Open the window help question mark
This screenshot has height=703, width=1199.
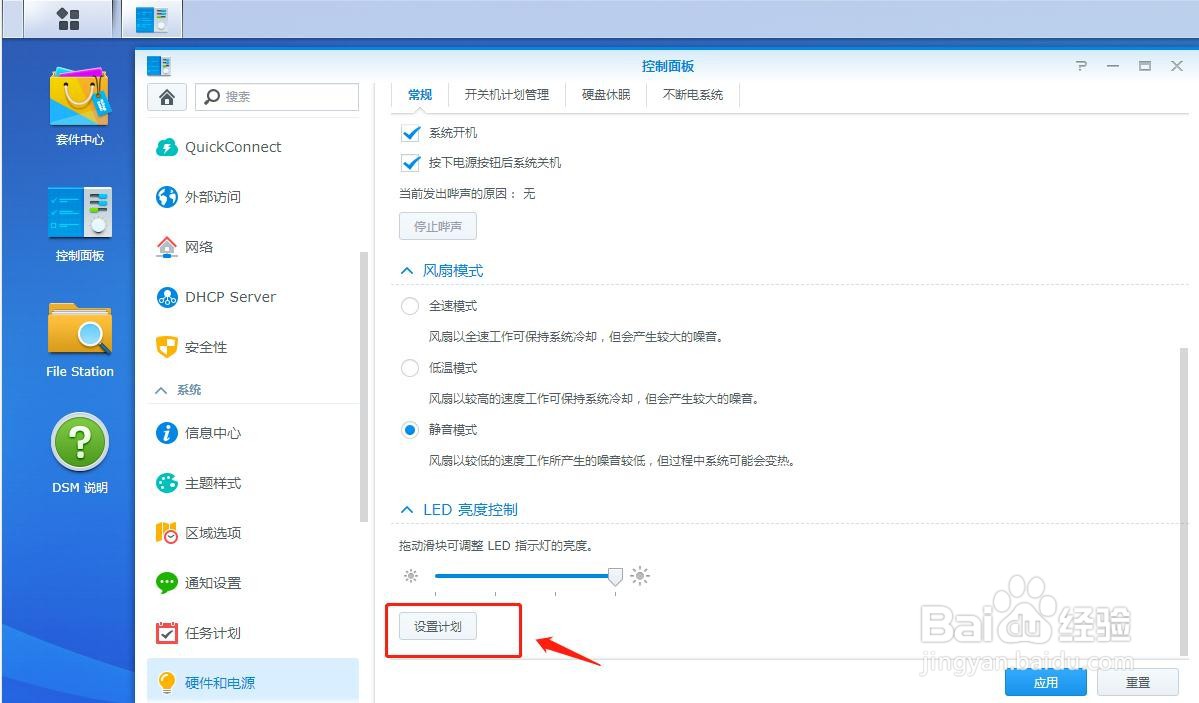1081,66
